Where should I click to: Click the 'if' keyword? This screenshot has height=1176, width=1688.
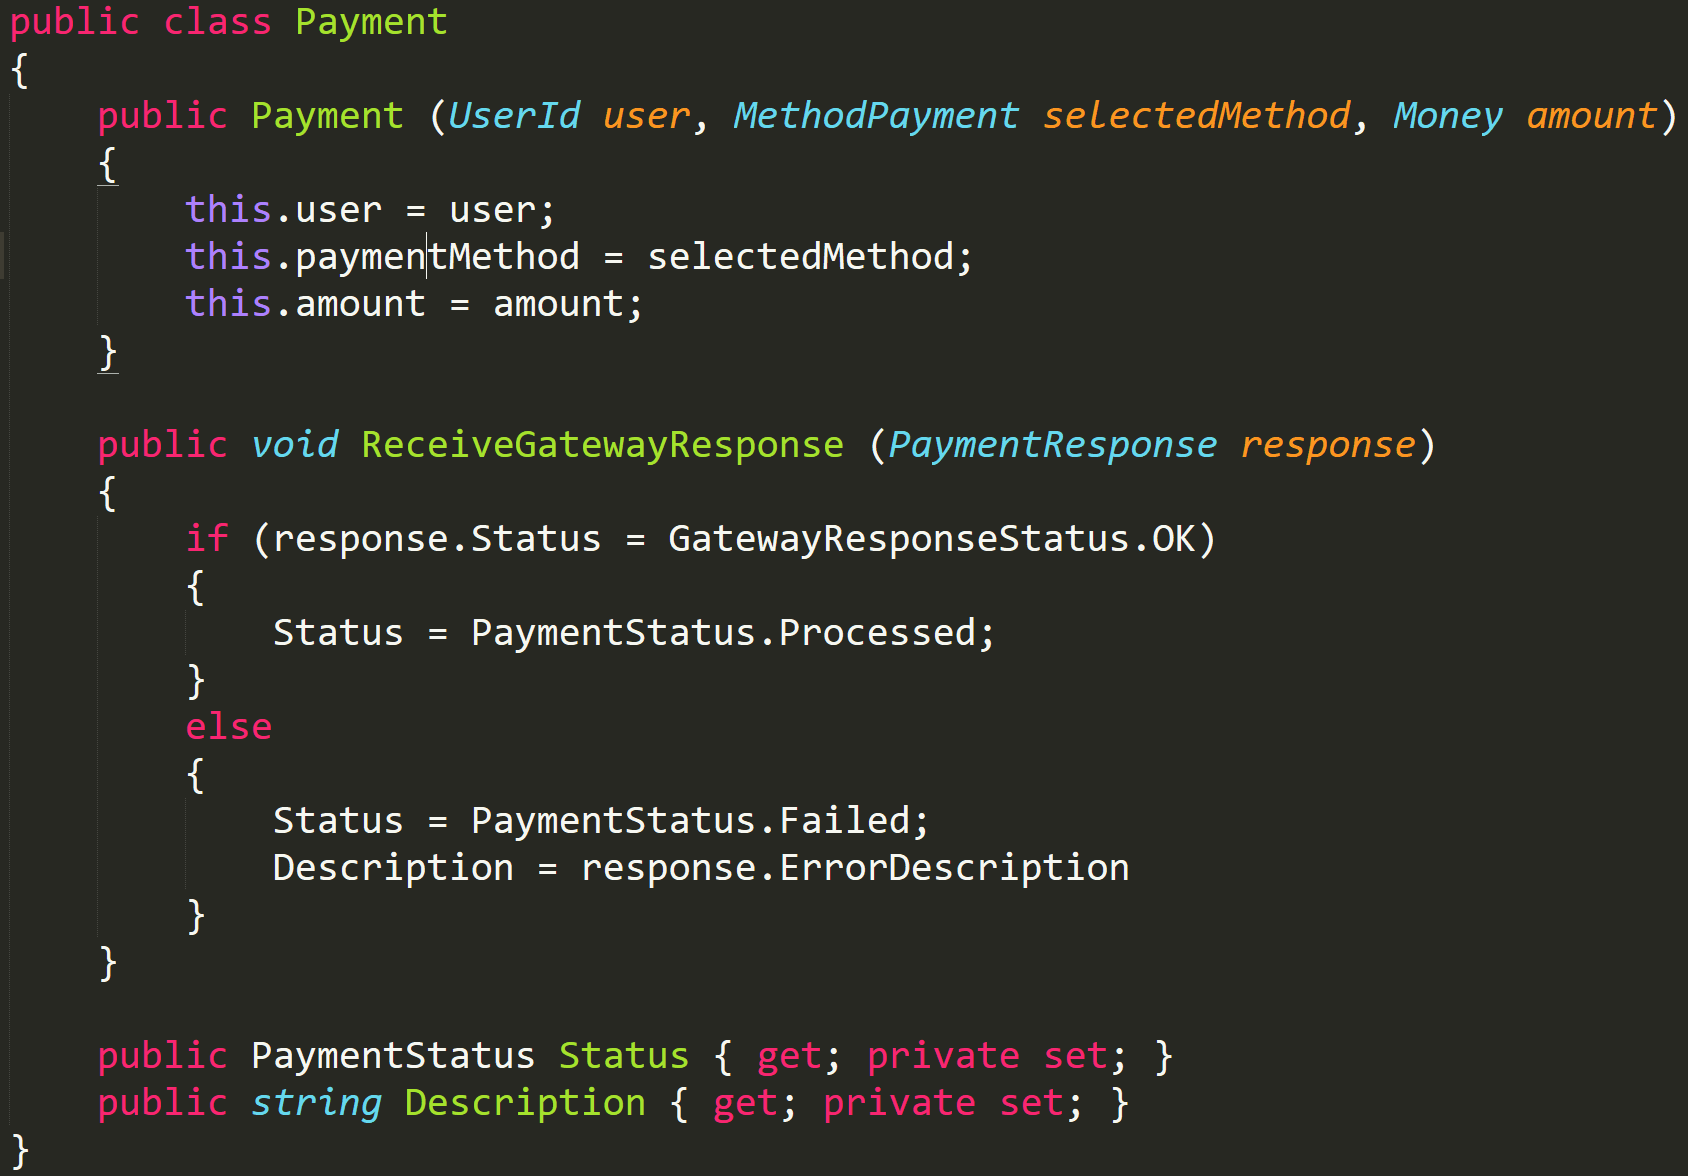click(x=207, y=539)
